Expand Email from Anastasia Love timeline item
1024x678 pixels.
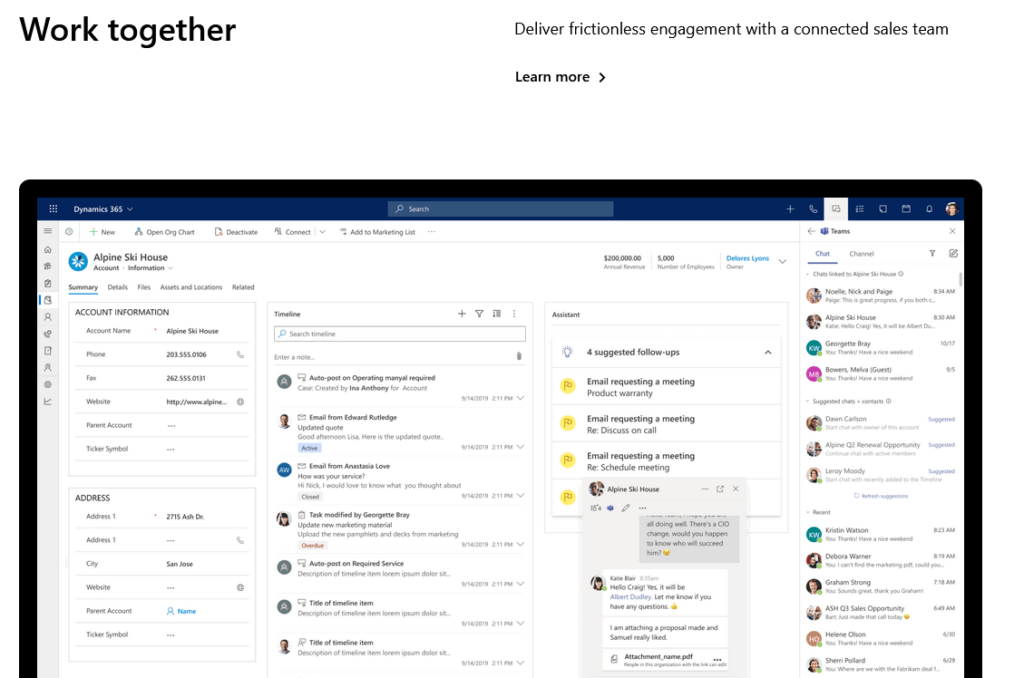520,496
